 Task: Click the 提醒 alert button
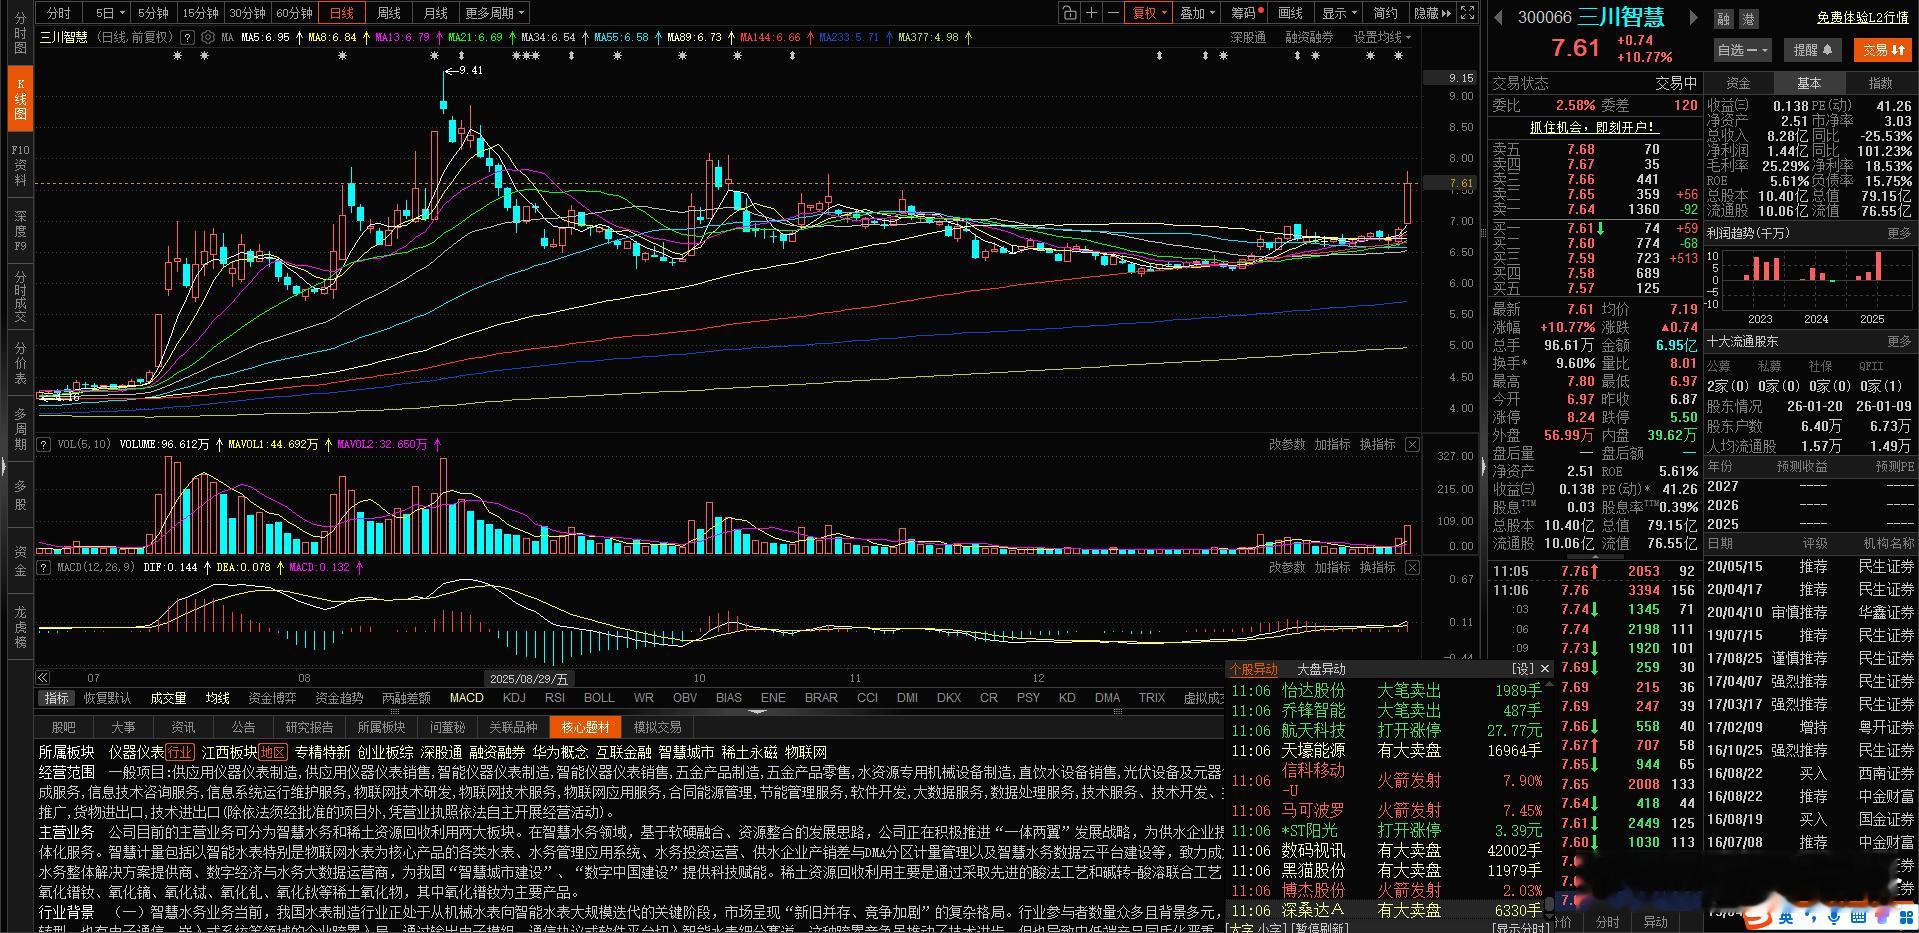1813,49
